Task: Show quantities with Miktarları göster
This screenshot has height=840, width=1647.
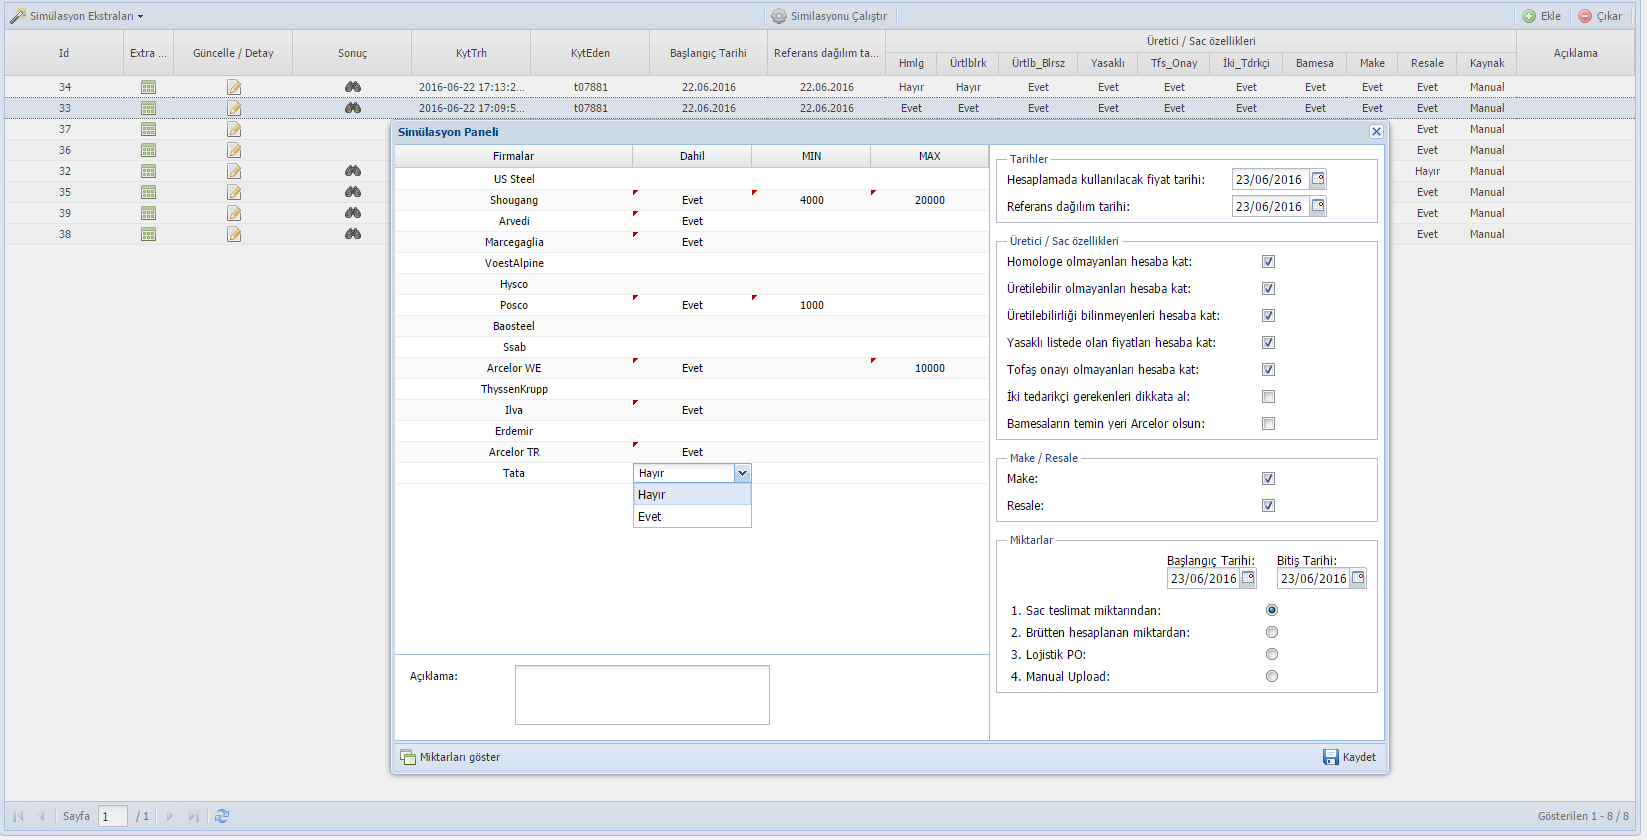Action: (450, 757)
